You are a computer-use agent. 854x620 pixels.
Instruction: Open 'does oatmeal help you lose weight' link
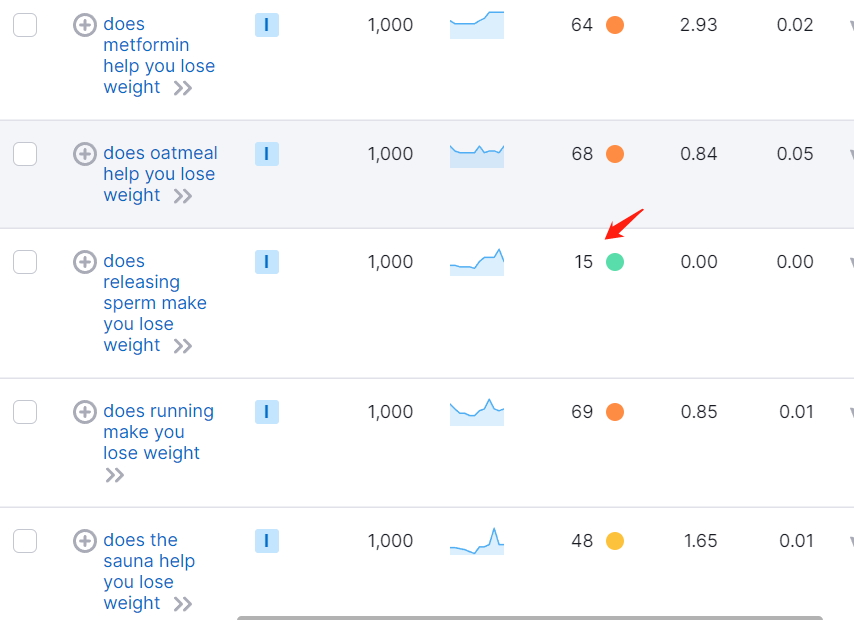(159, 173)
